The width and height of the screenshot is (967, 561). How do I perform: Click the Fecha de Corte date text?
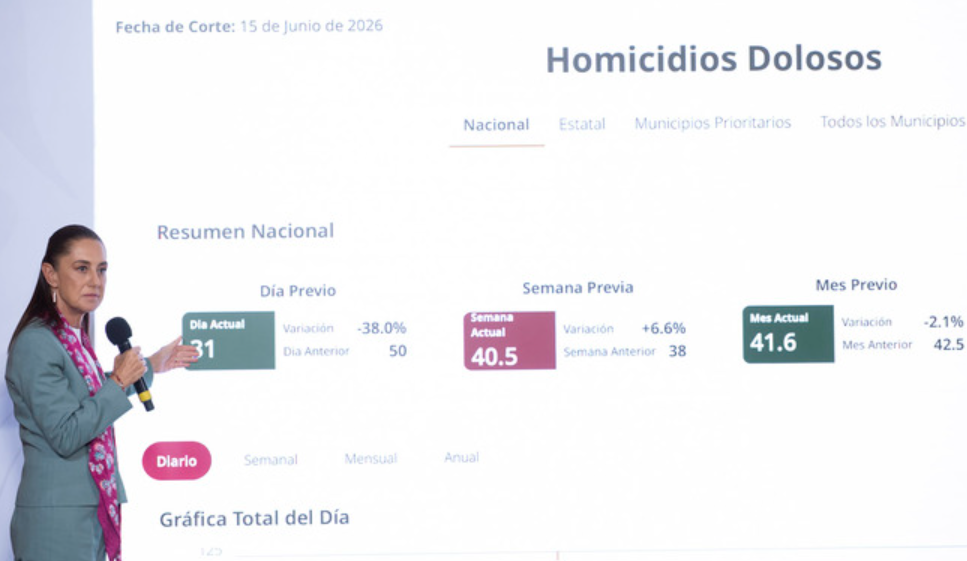tap(249, 27)
